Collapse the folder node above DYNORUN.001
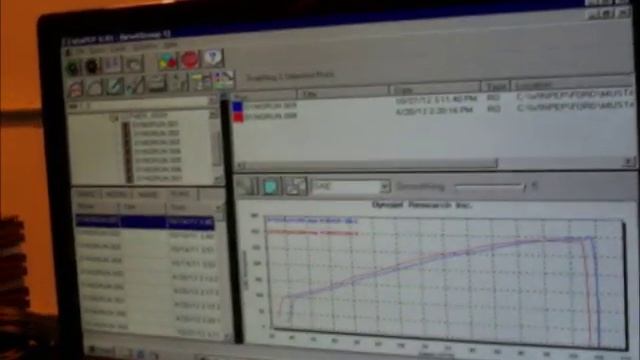 click(x=115, y=118)
